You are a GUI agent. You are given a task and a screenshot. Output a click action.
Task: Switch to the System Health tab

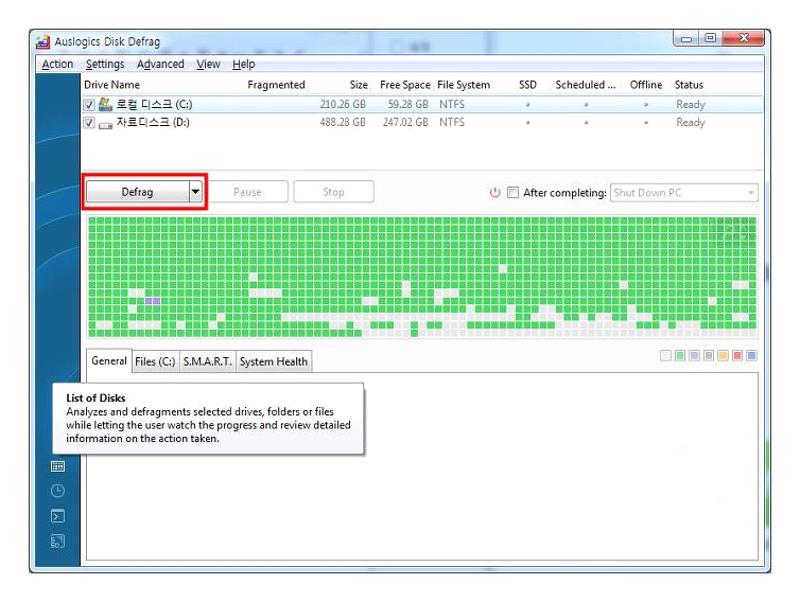pos(274,362)
